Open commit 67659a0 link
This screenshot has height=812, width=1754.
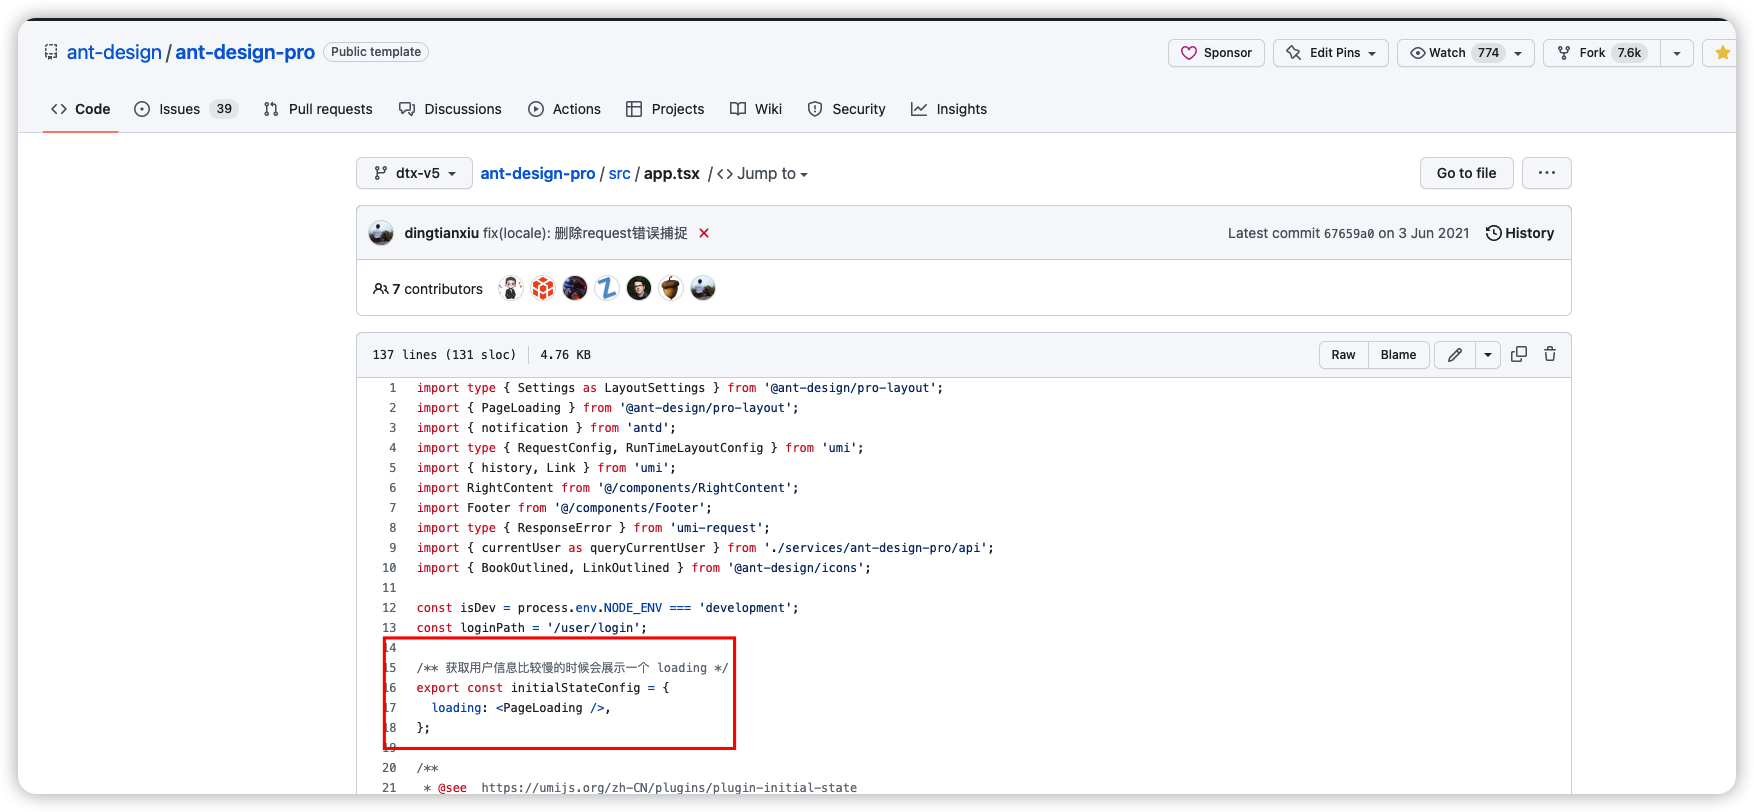tap(1349, 233)
